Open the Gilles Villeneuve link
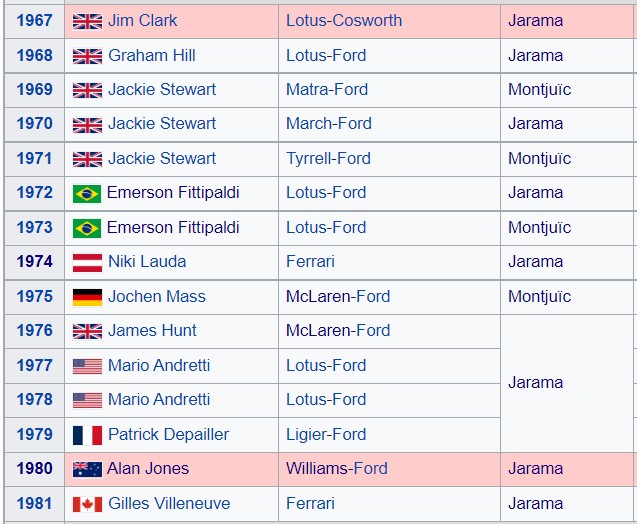The width and height of the screenshot is (637, 524). (169, 504)
